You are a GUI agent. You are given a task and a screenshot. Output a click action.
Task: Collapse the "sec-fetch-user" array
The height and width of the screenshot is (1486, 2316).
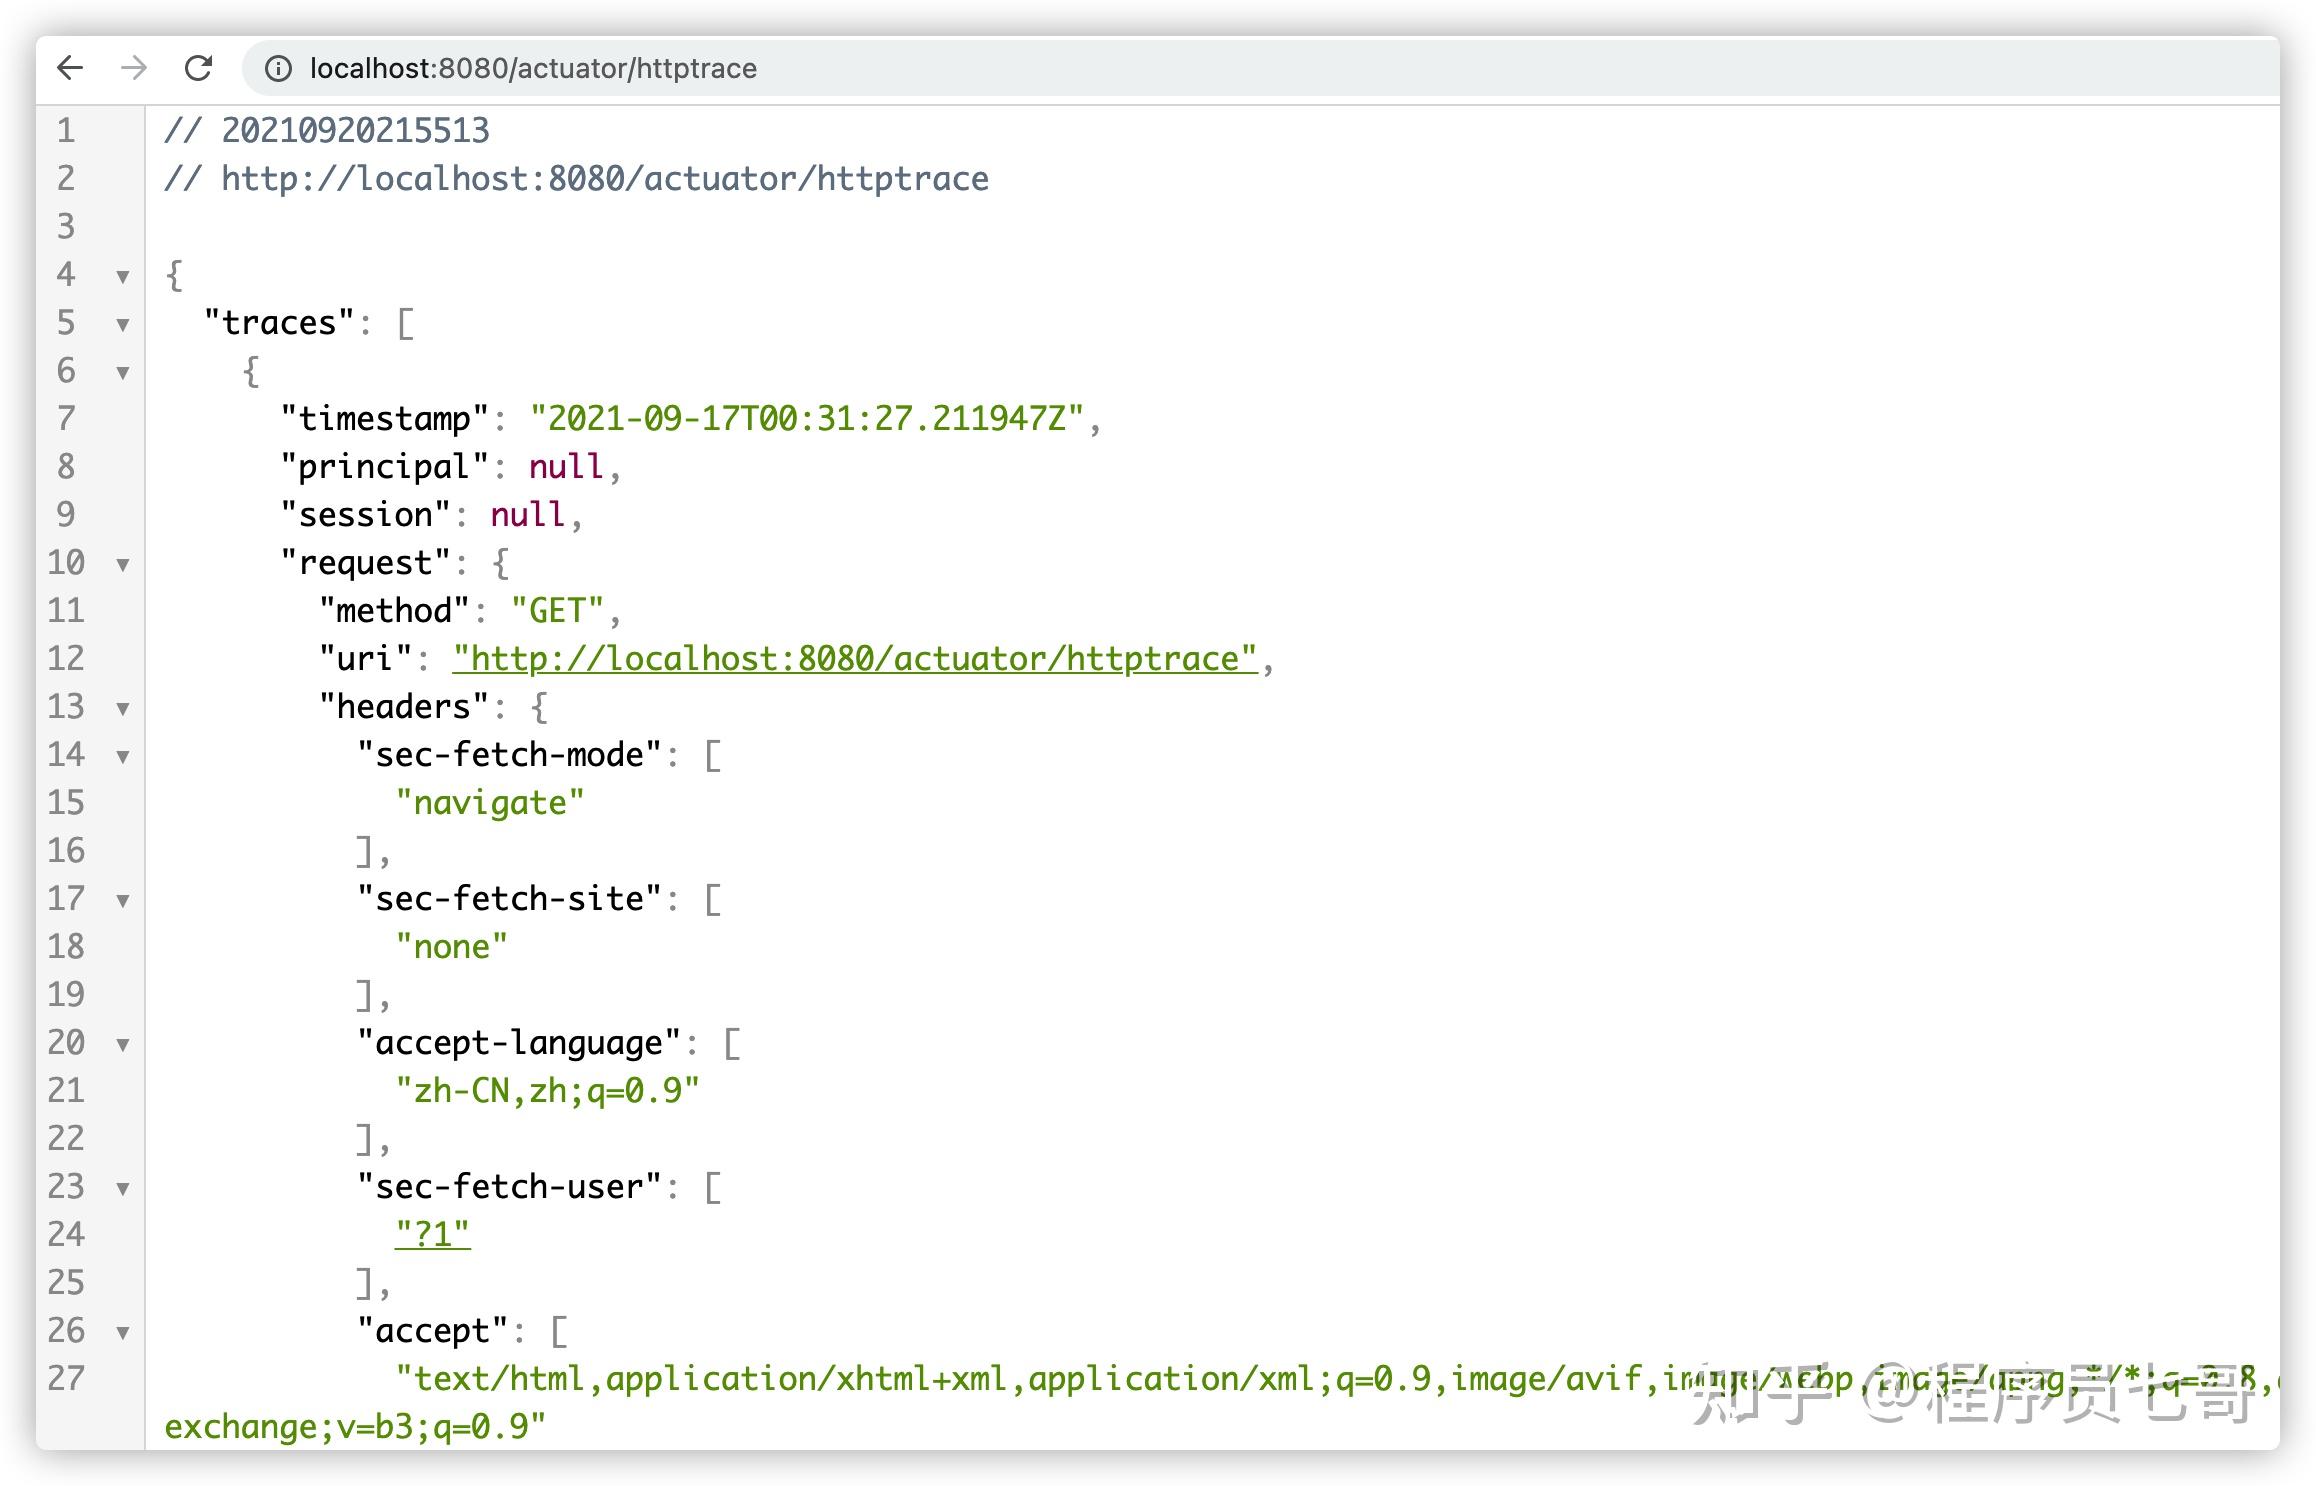pyautogui.click(x=123, y=1189)
